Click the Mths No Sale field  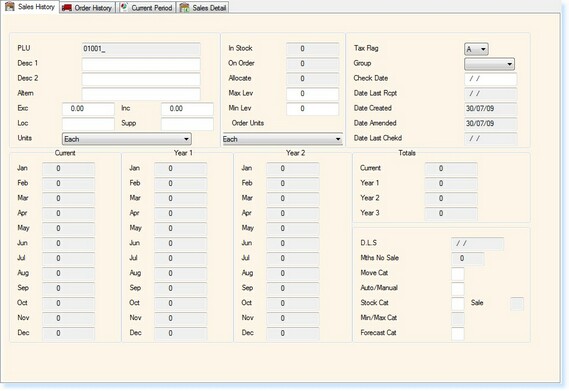click(468, 258)
